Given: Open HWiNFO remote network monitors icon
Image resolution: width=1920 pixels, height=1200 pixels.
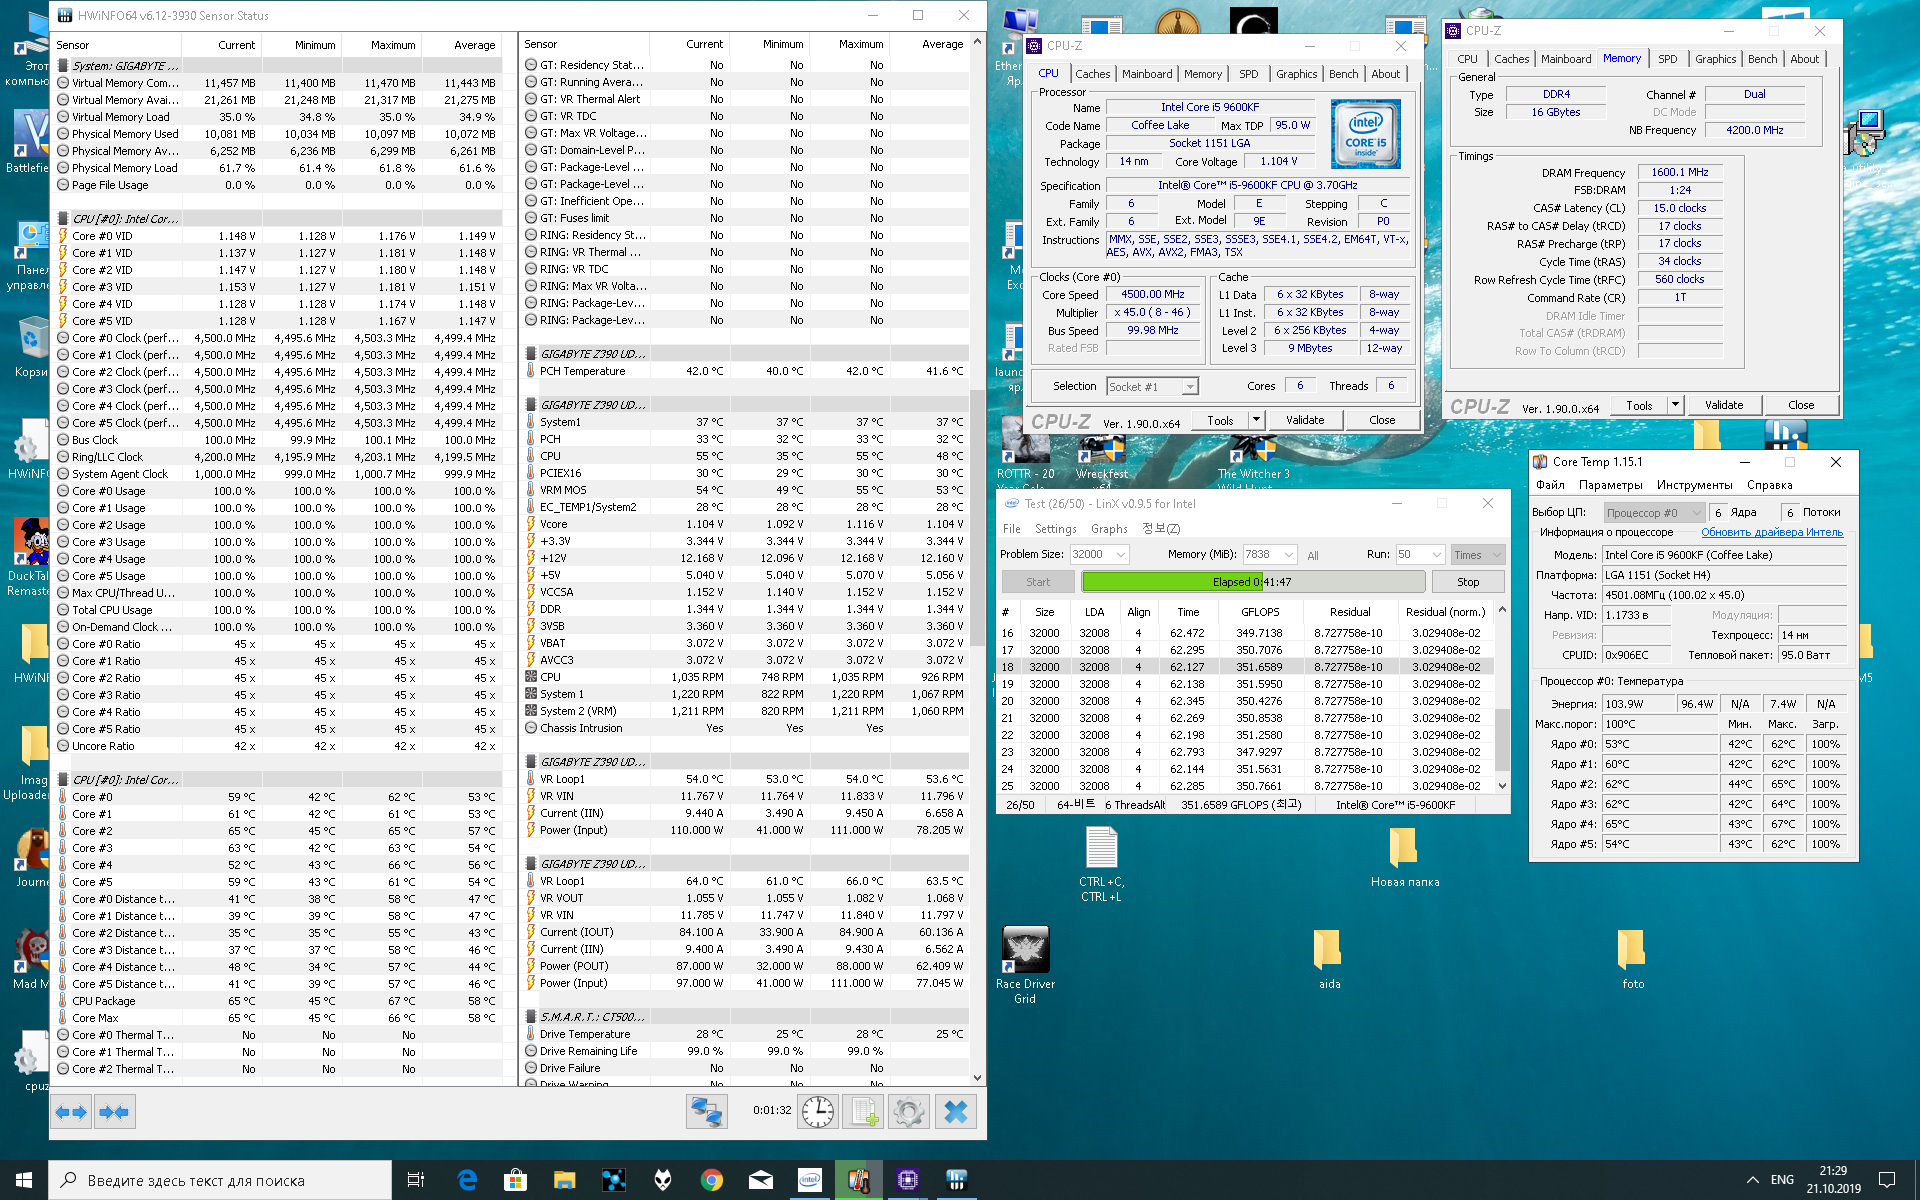Looking at the screenshot, I should pos(706,1112).
